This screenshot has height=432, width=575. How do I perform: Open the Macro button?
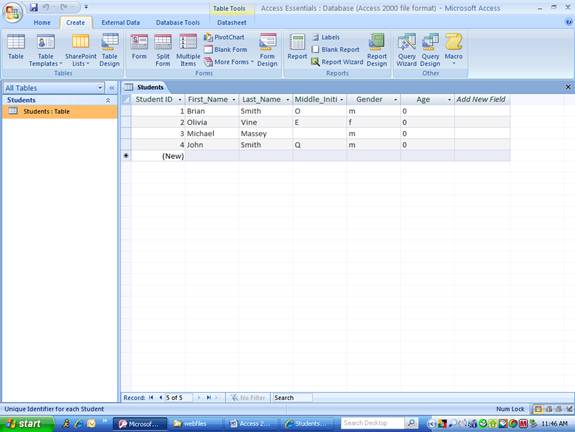454,50
